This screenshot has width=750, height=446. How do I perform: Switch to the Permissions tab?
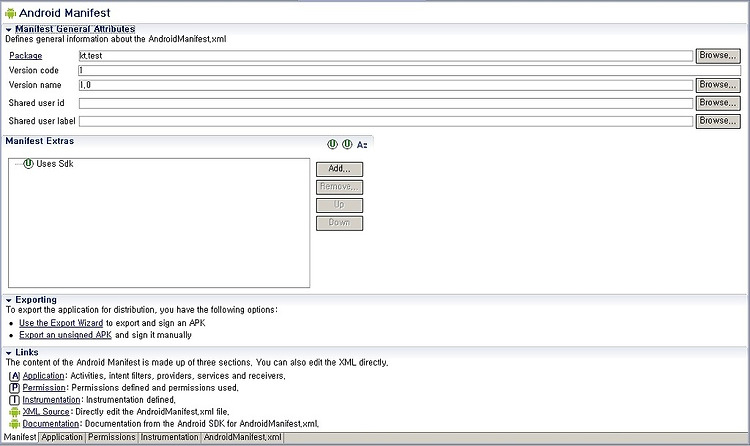pos(111,437)
